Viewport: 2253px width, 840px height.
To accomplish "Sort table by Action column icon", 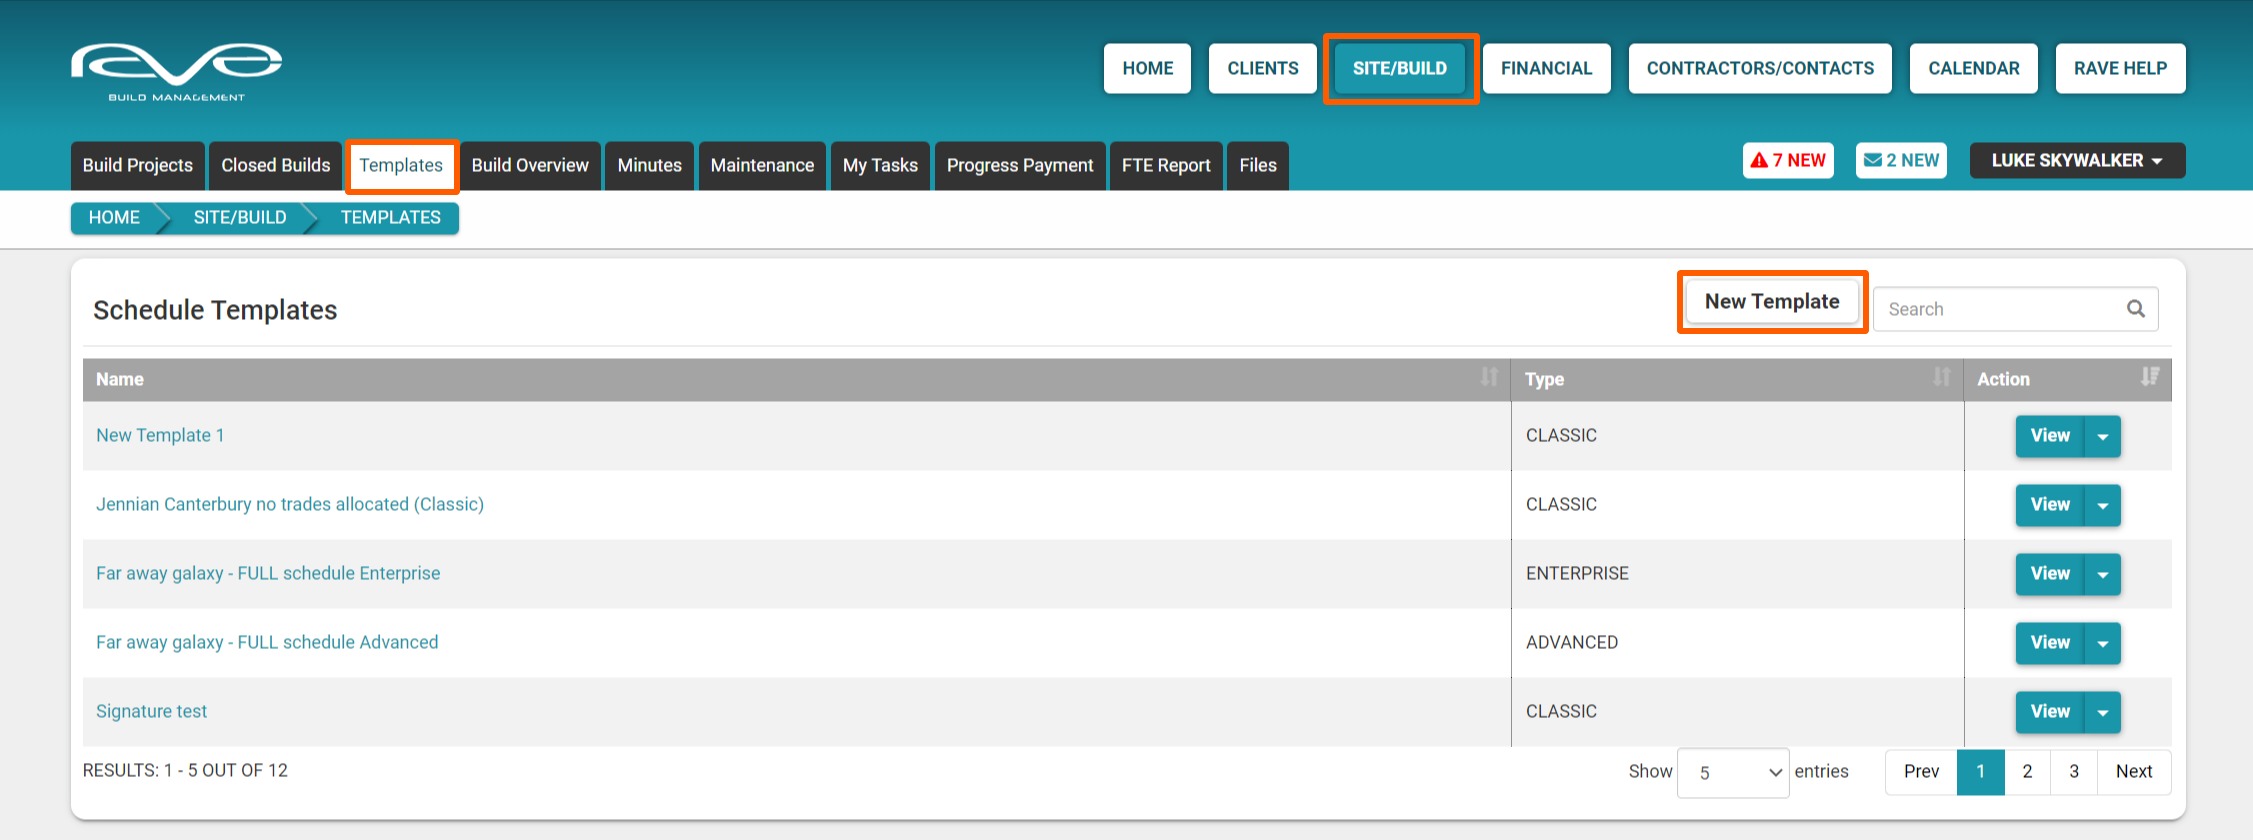I will [x=2149, y=378].
